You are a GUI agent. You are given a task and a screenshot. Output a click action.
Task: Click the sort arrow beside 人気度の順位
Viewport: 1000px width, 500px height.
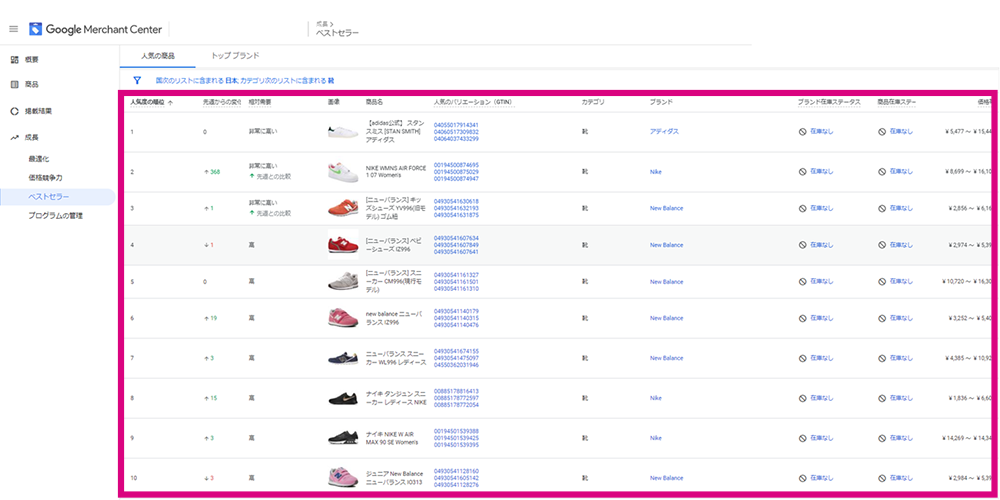[170, 102]
